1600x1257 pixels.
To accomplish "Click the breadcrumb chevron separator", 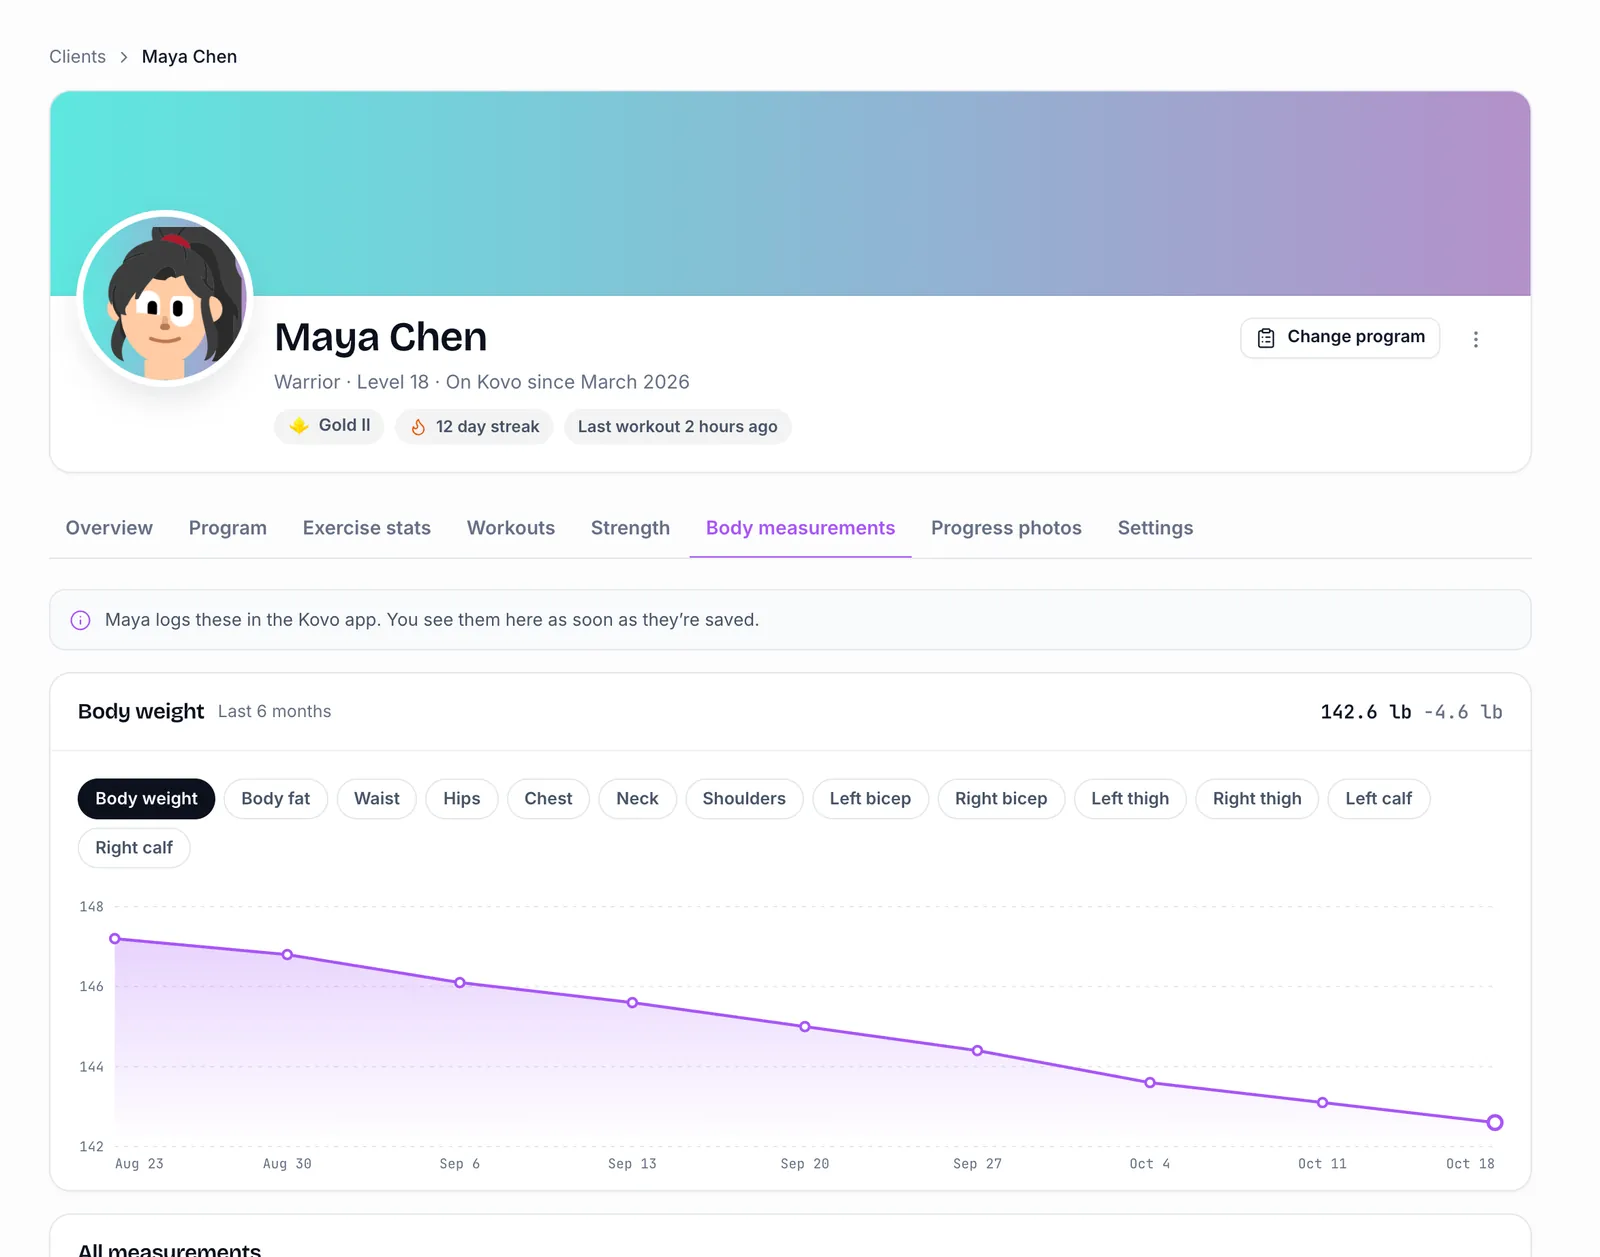I will click(x=124, y=57).
